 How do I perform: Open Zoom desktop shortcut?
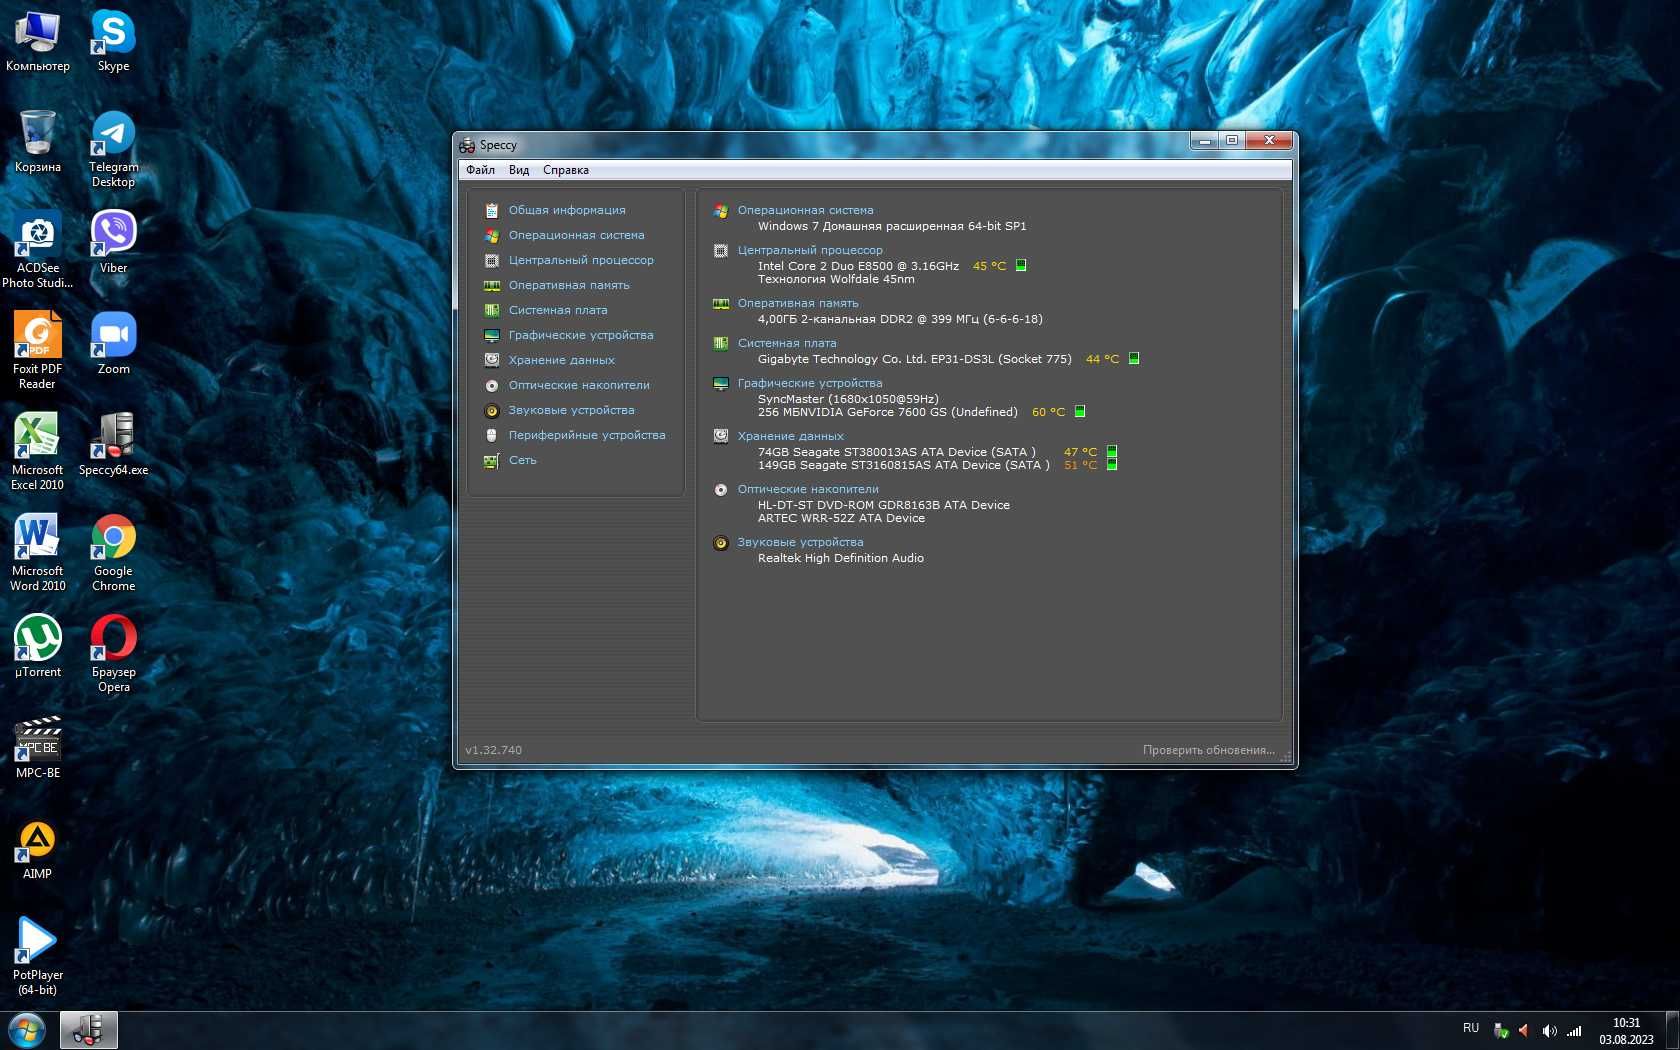coord(113,343)
